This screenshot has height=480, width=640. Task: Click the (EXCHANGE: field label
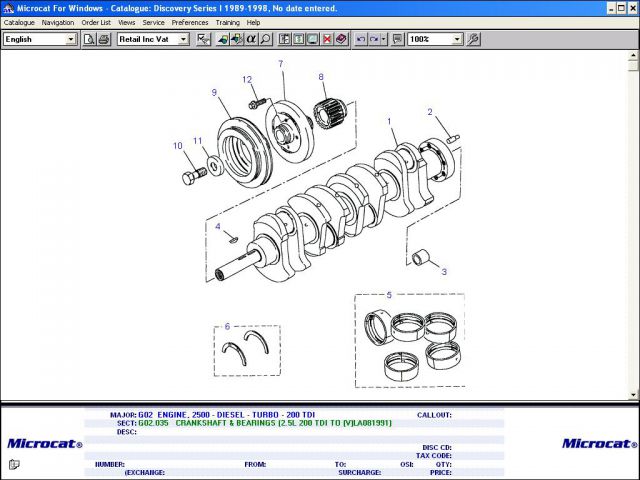(x=144, y=473)
